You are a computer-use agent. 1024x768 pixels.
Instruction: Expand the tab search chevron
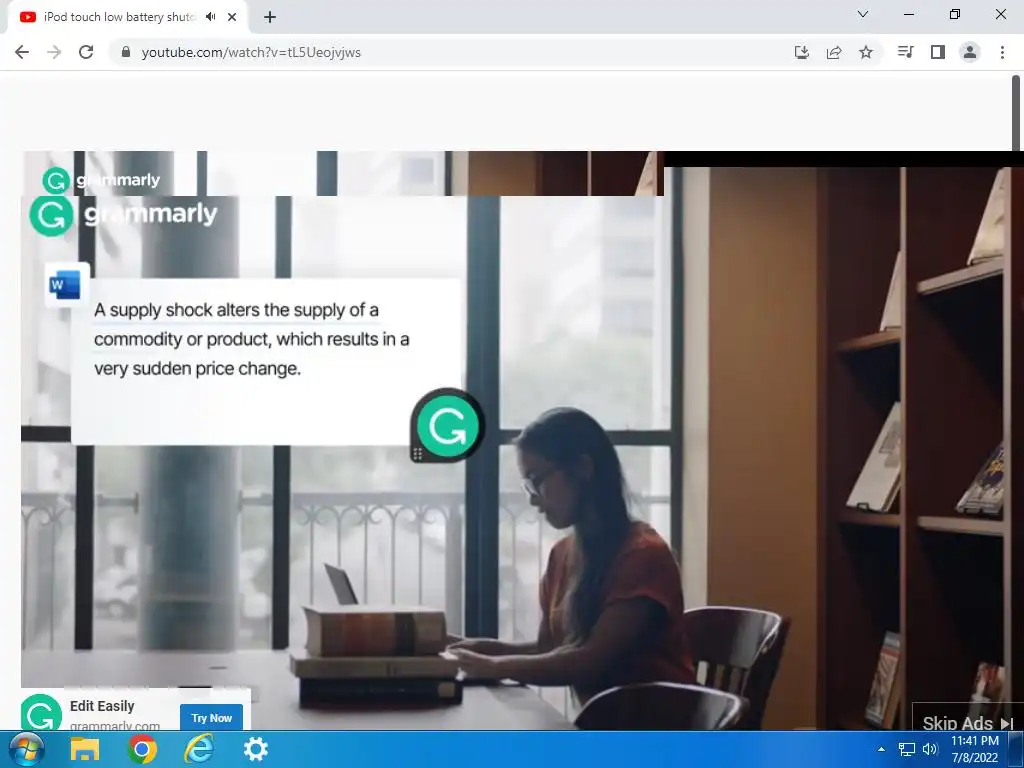point(863,14)
